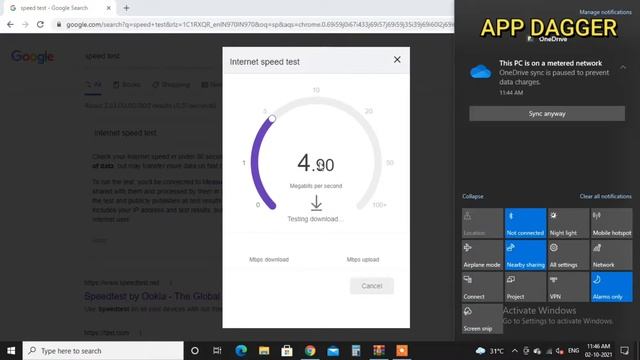Open a new Chrome tab
The height and width of the screenshot is (360, 640).
coord(126,8)
